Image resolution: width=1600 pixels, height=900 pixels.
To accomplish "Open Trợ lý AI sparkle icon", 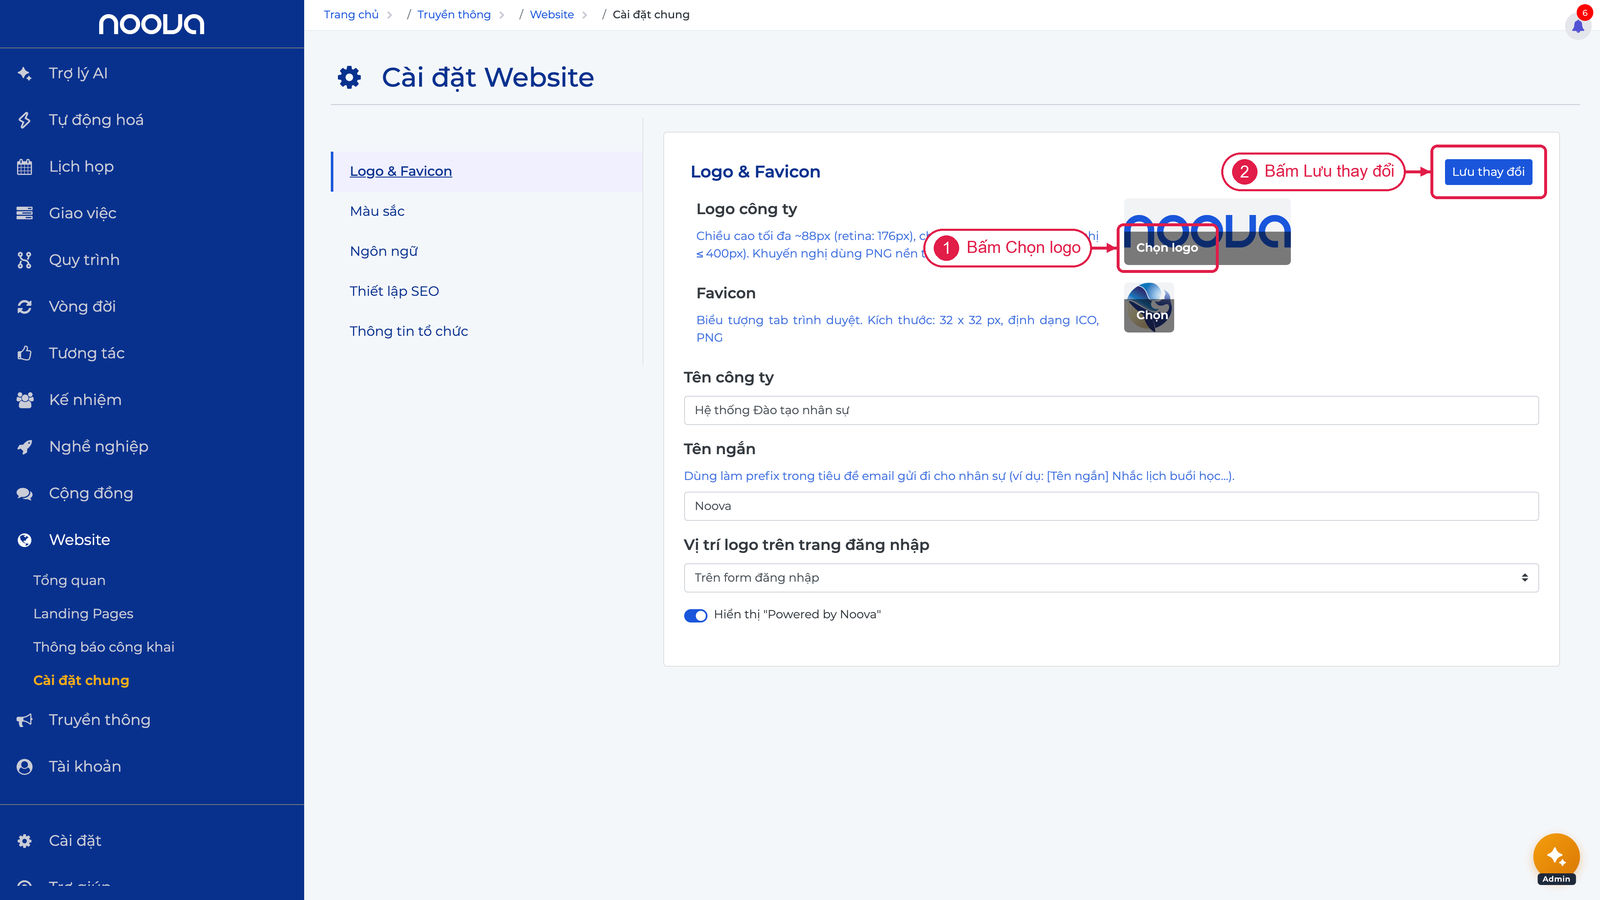I will tap(25, 73).
